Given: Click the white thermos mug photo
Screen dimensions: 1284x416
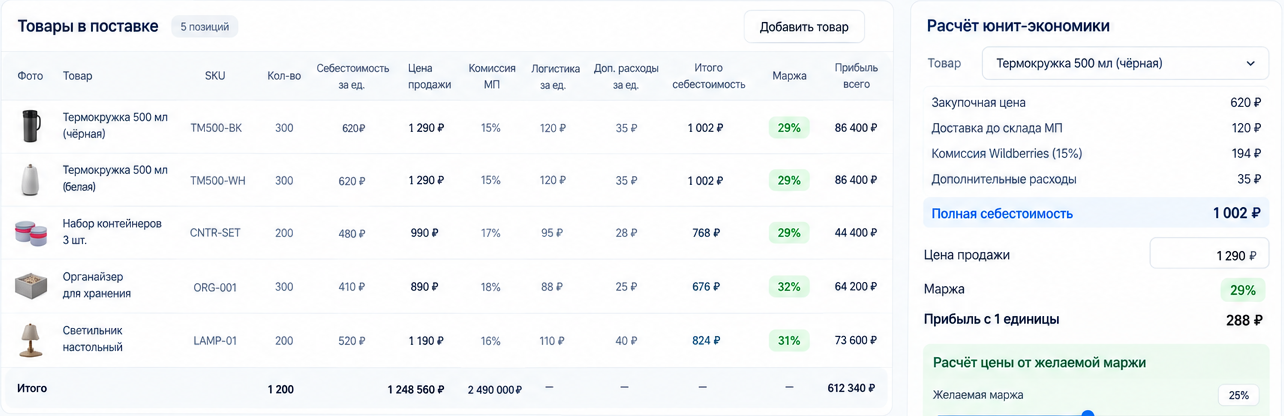Looking at the screenshot, I should 32,180.
